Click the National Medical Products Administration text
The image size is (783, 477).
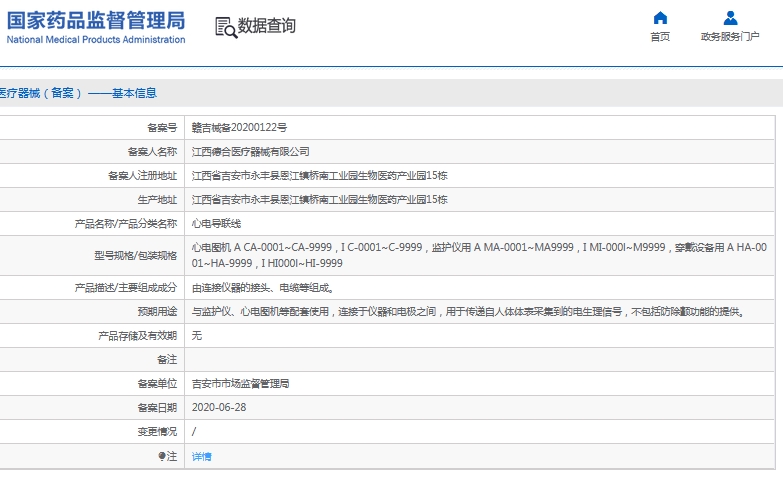click(x=96, y=39)
